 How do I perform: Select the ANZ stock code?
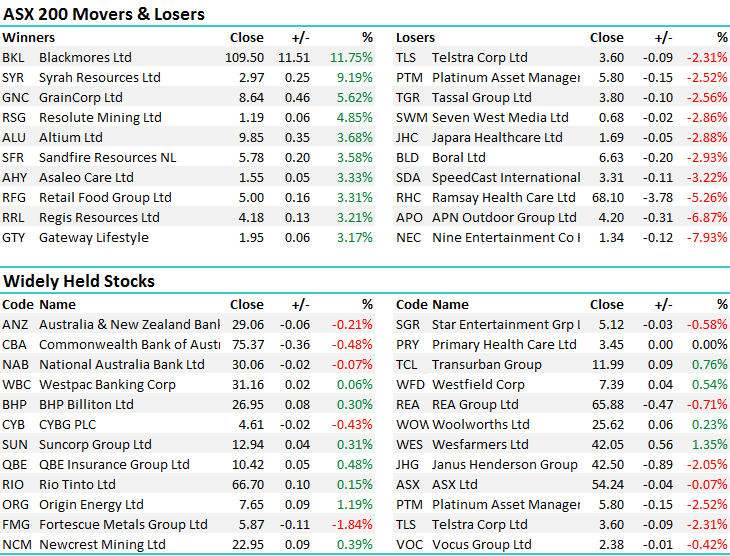pyautogui.click(x=15, y=325)
